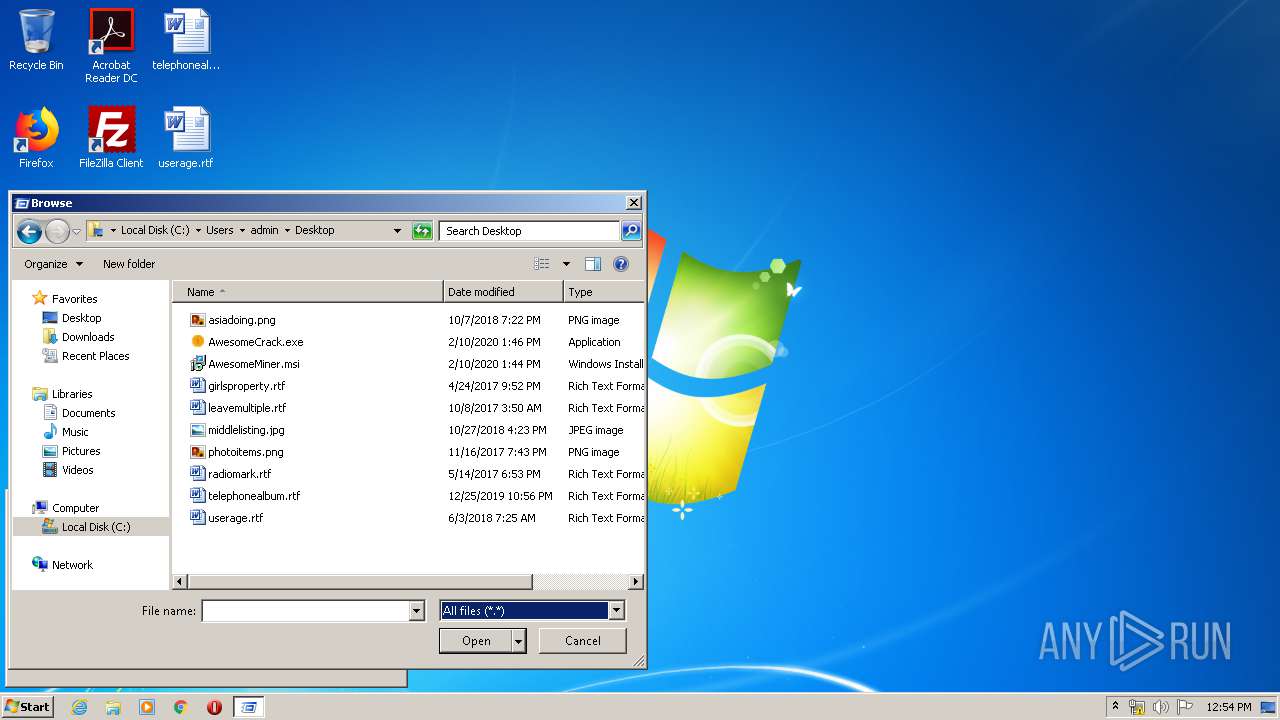Select userage.rtf desktop icon

click(186, 138)
